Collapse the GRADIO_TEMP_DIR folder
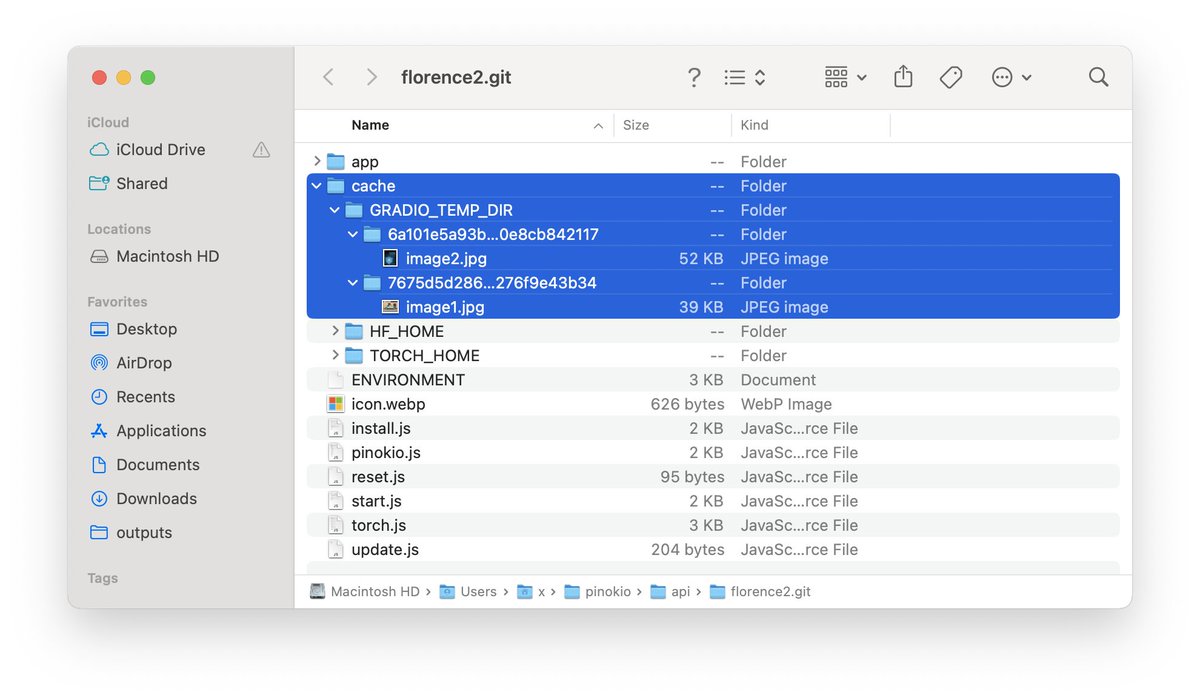 tap(335, 210)
